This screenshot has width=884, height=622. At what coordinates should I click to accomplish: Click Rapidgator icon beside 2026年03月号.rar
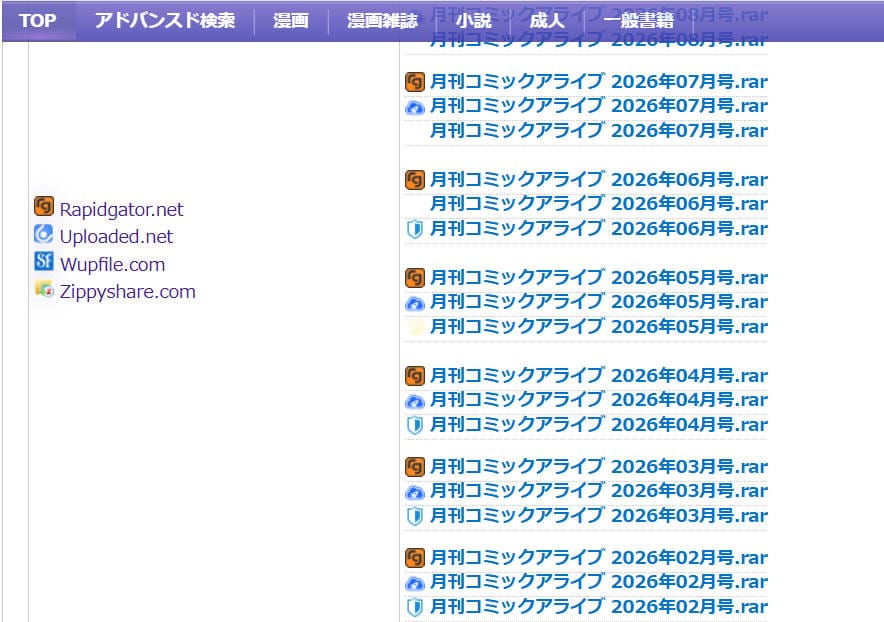click(x=415, y=467)
